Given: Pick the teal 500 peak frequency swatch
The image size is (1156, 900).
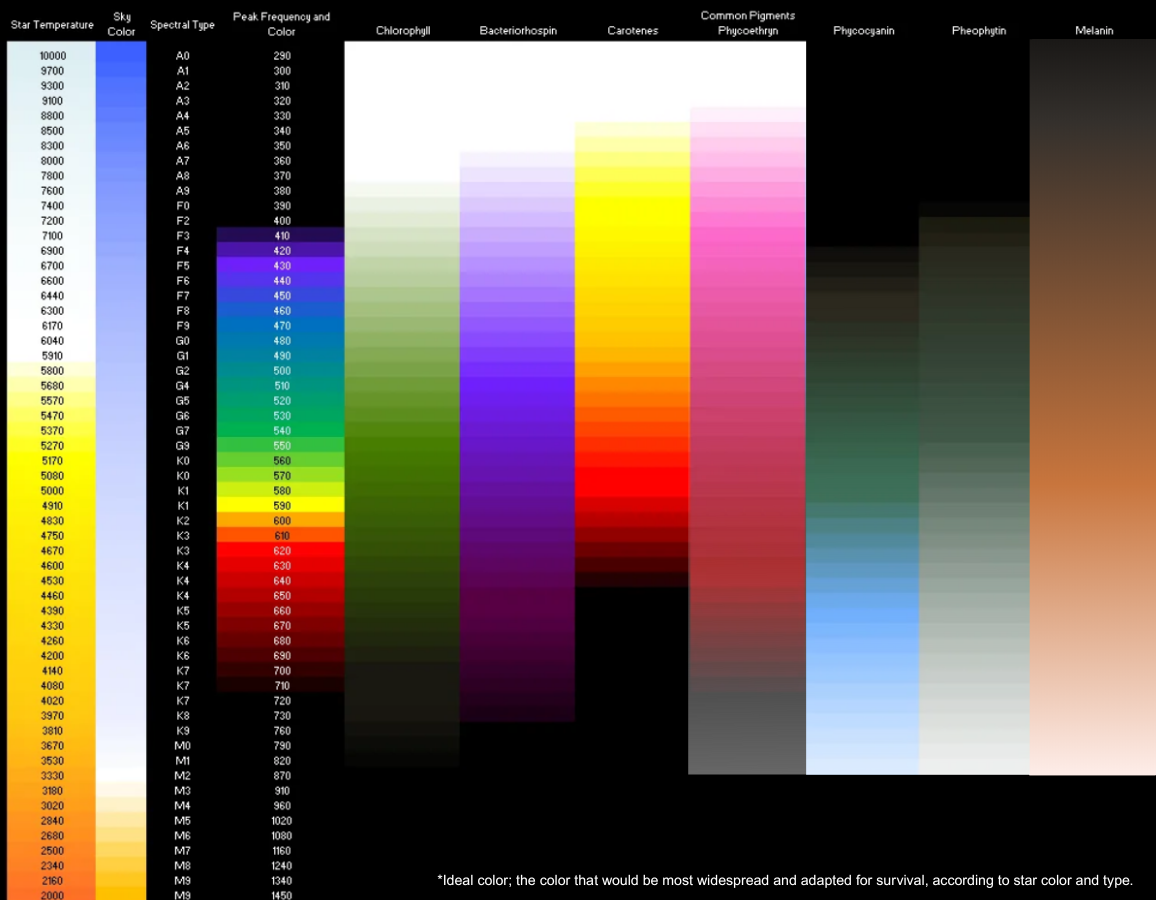Looking at the screenshot, I should [280, 371].
